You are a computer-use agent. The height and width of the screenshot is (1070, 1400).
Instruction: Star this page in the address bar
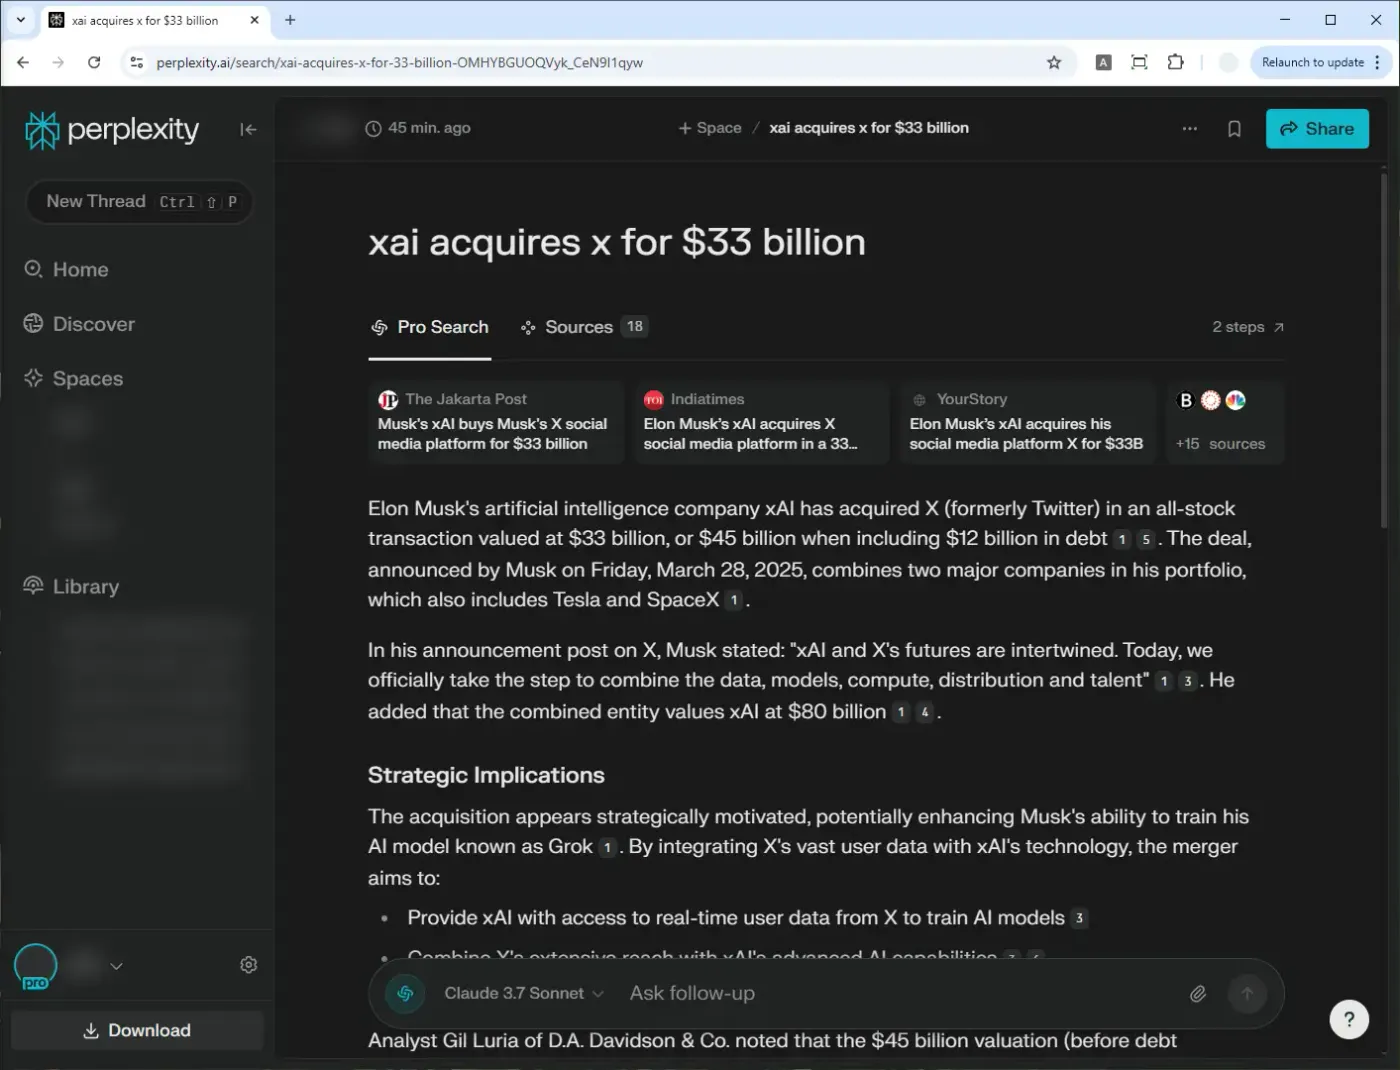click(x=1054, y=62)
